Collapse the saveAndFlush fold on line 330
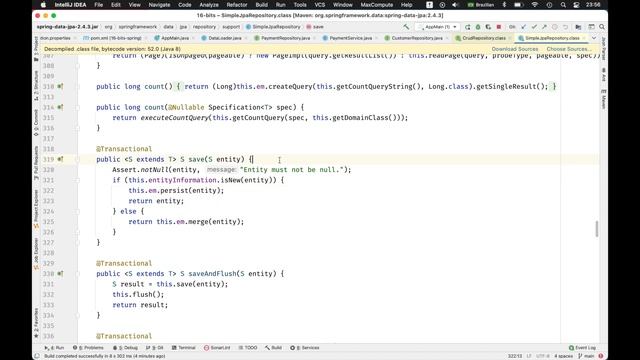The height and width of the screenshot is (360, 640). [x=78, y=274]
